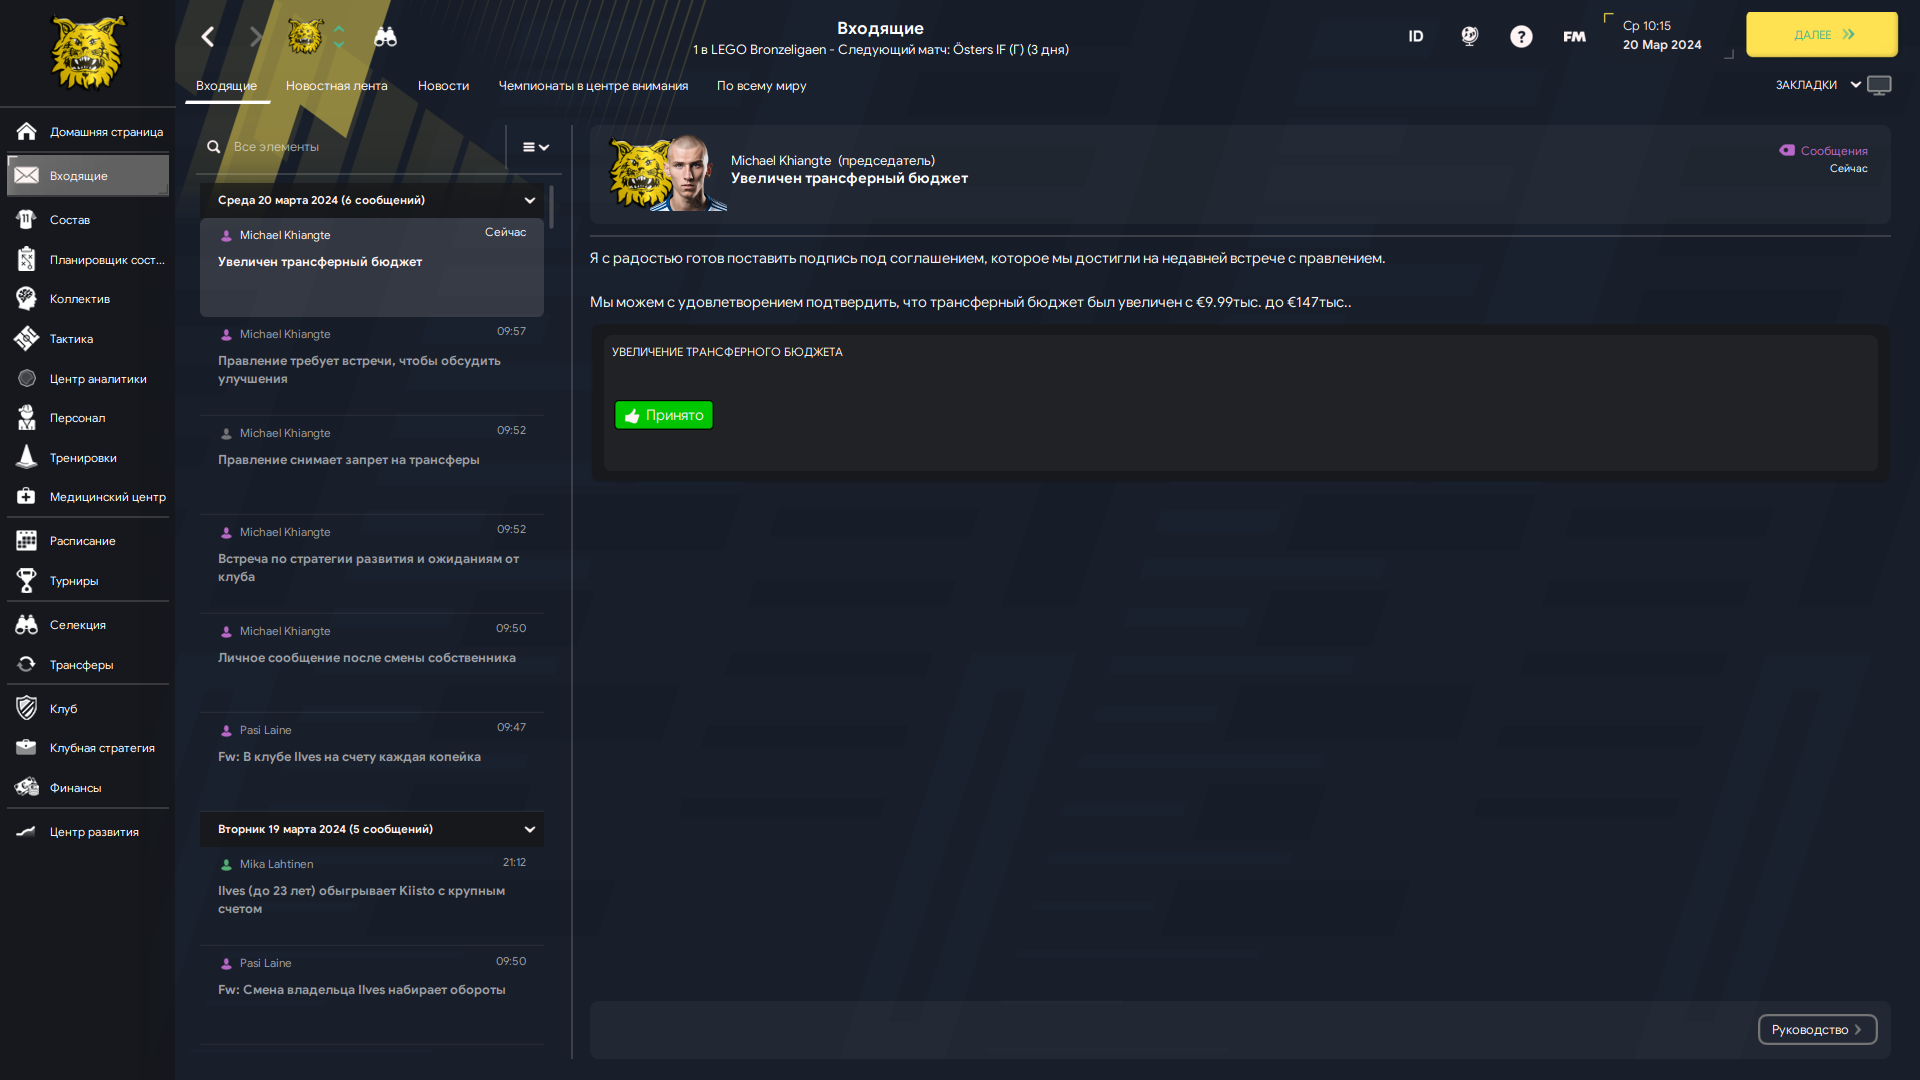Click the Руководство button

(1817, 1030)
